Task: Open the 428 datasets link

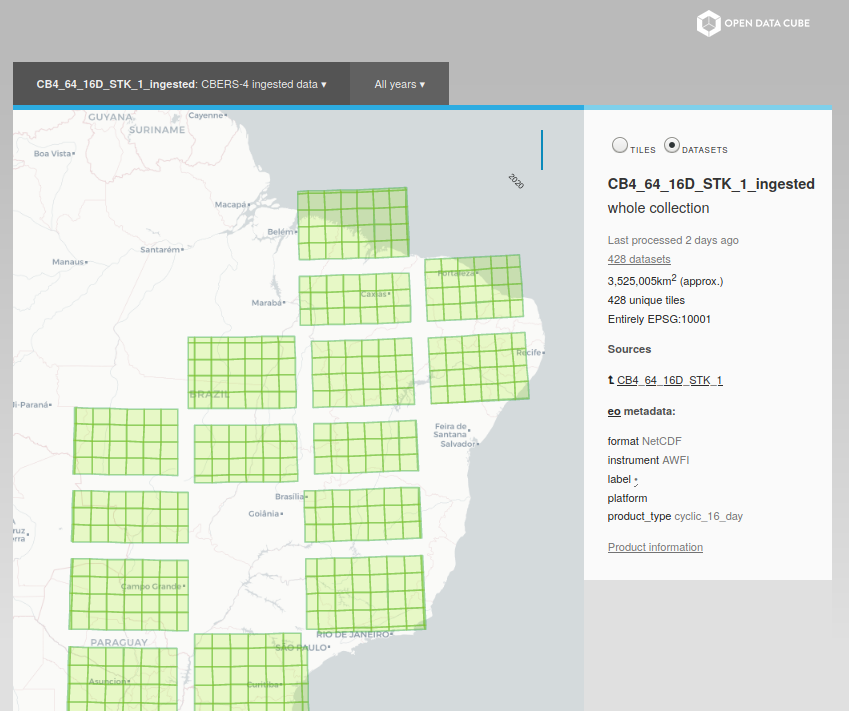Action: (639, 259)
